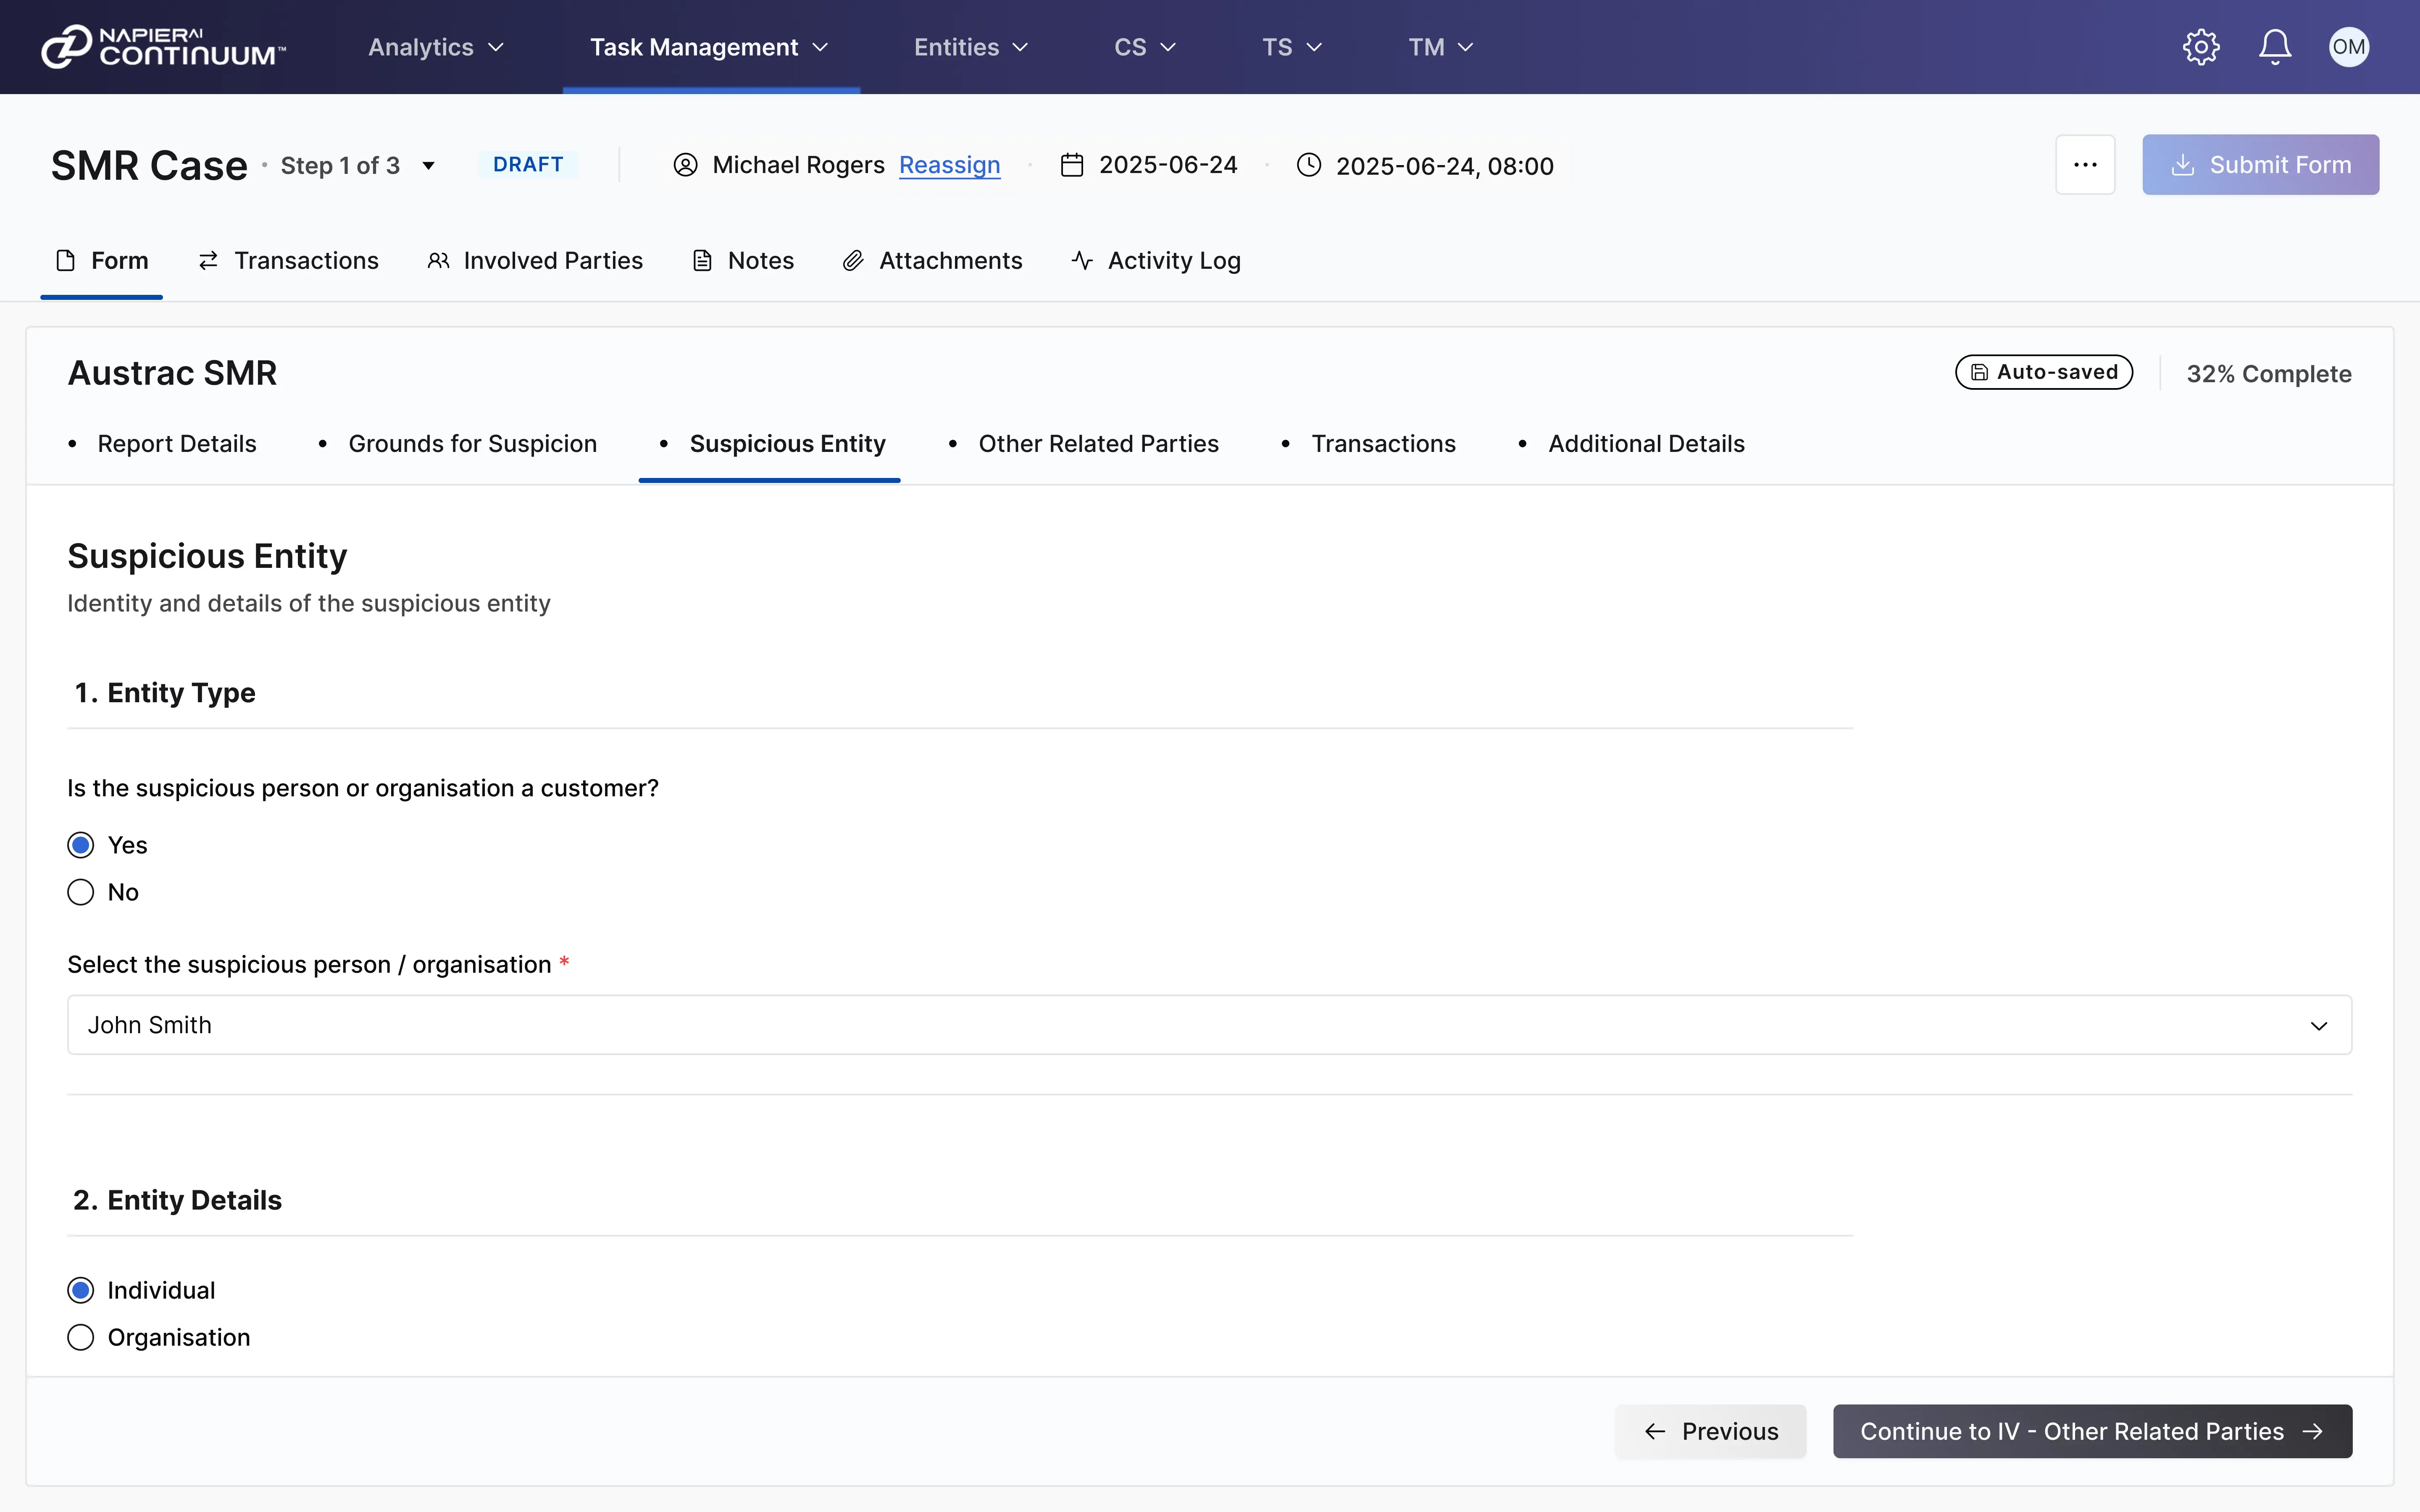Expand the Analytics navigation menu
Viewport: 2420px width, 1512px height.
point(436,47)
